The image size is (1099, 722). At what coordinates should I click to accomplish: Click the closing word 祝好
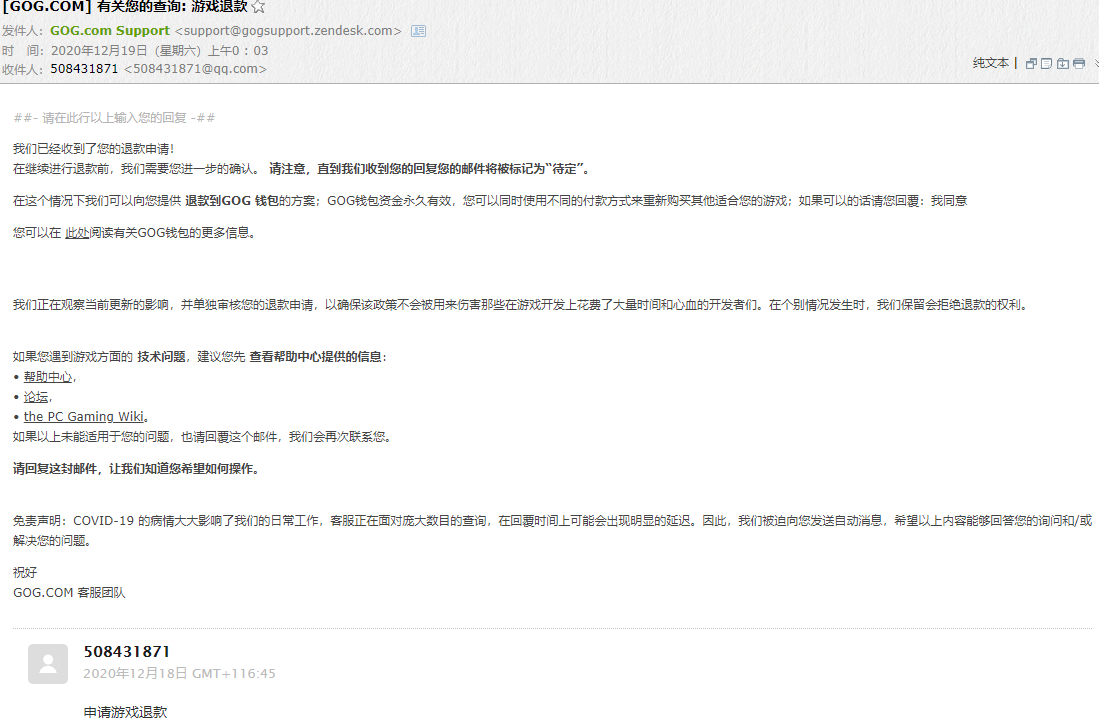click(x=25, y=573)
